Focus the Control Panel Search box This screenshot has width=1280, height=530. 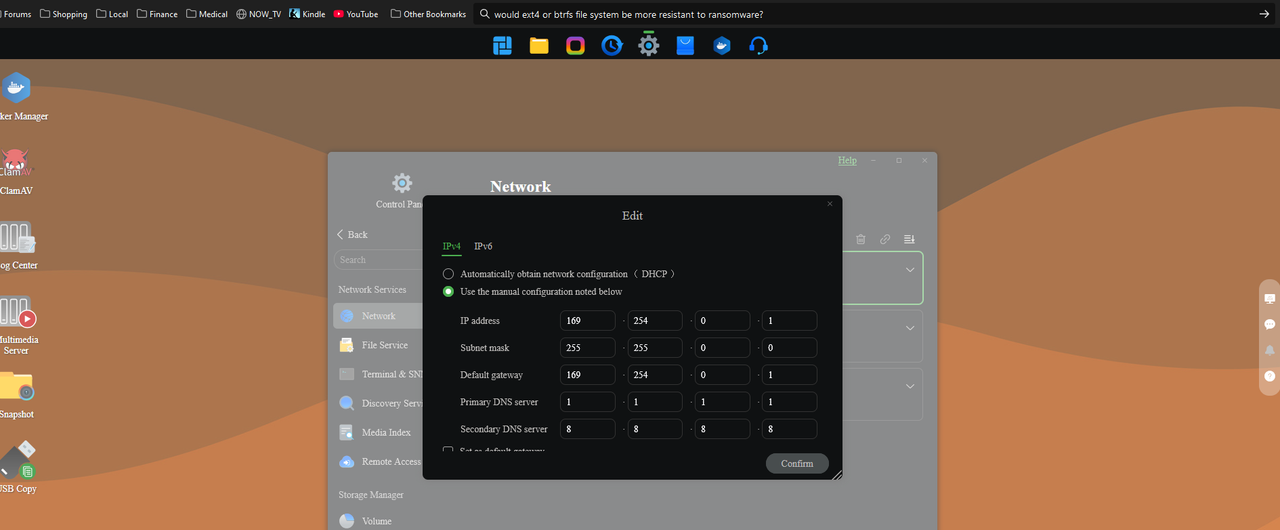pyautogui.click(x=380, y=260)
